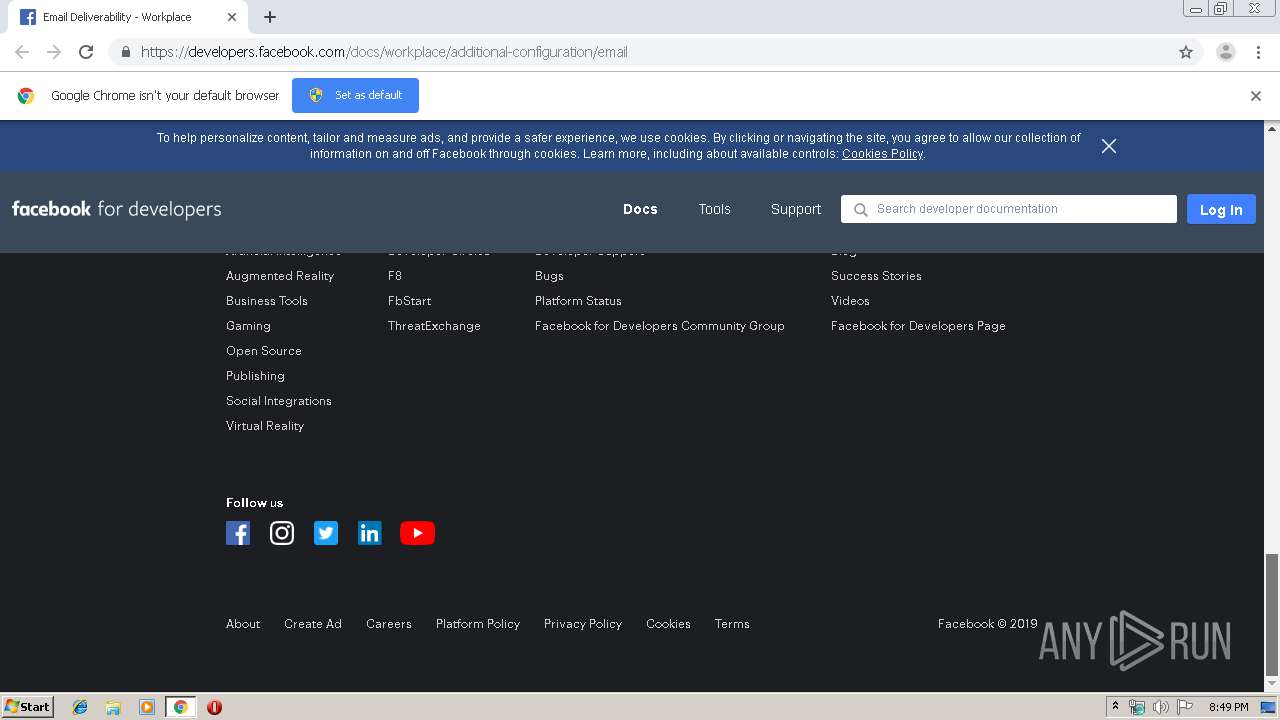The height and width of the screenshot is (720, 1280).
Task: Go forward with the browser arrow
Action: pyautogui.click(x=54, y=52)
